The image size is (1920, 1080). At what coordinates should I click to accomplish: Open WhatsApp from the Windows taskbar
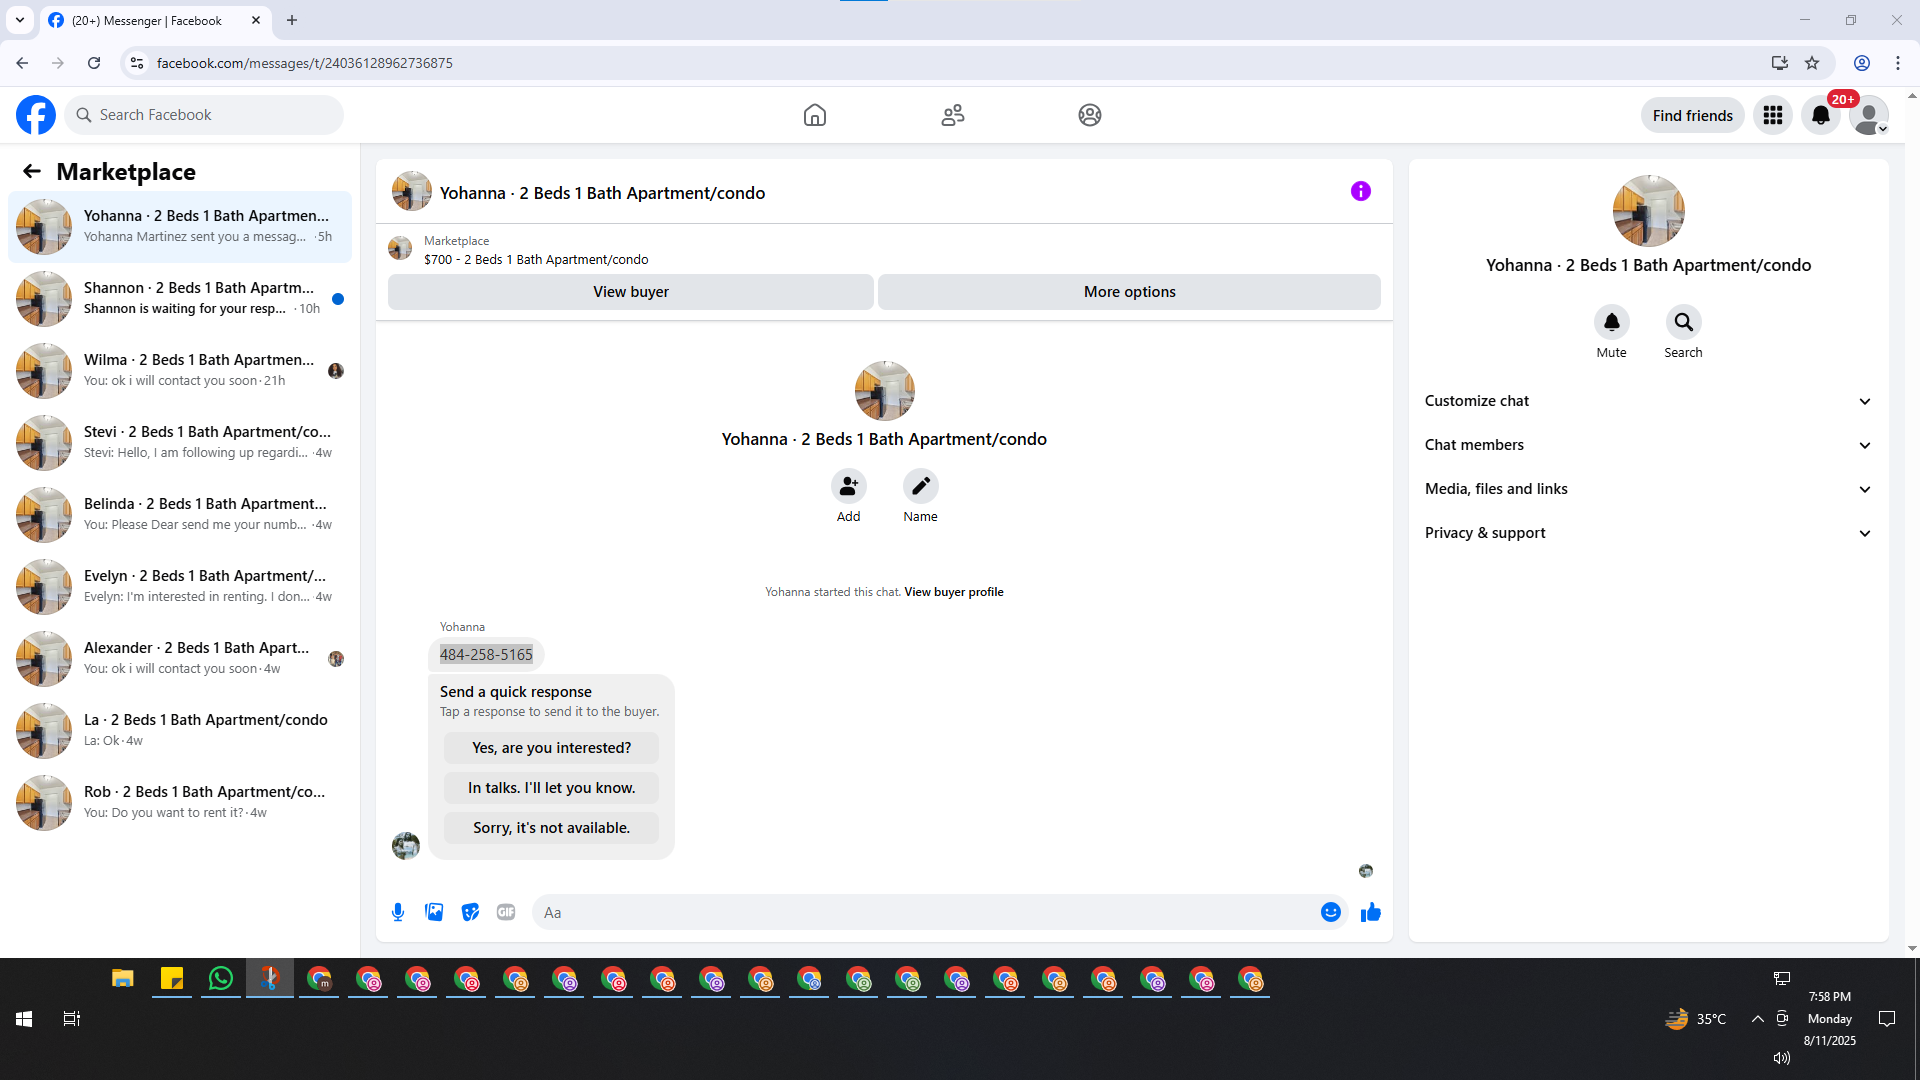pos(220,979)
